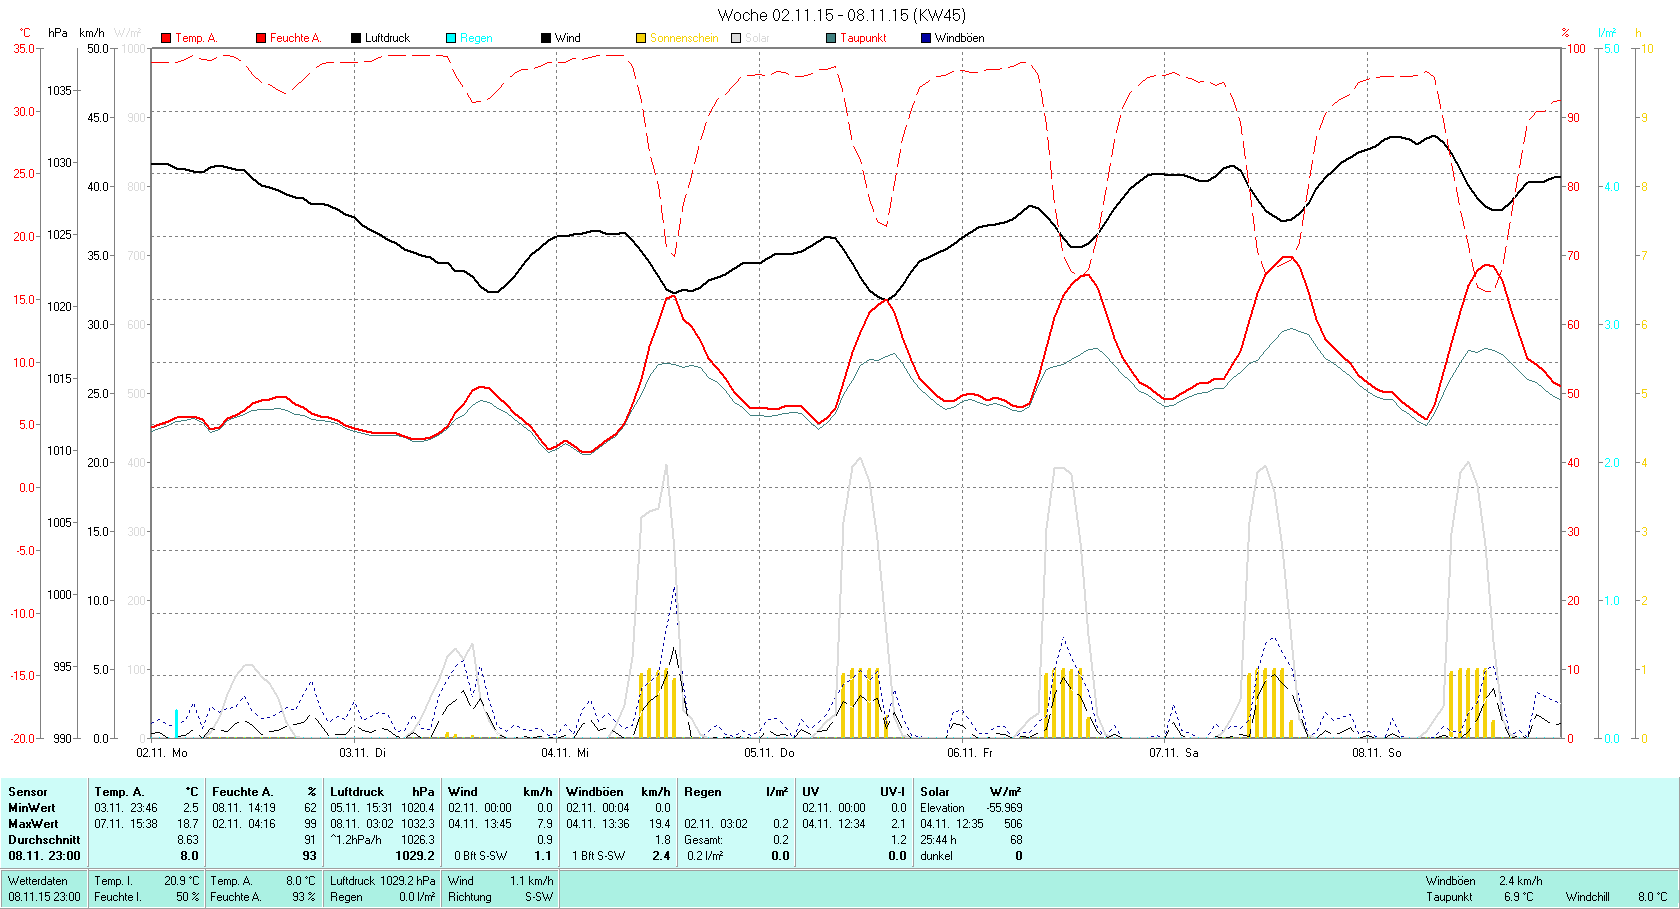This screenshot has height=909, width=1680.
Task: Click the '08.11.15 23:00' timestamp in the bottom bar
Action: point(45,897)
